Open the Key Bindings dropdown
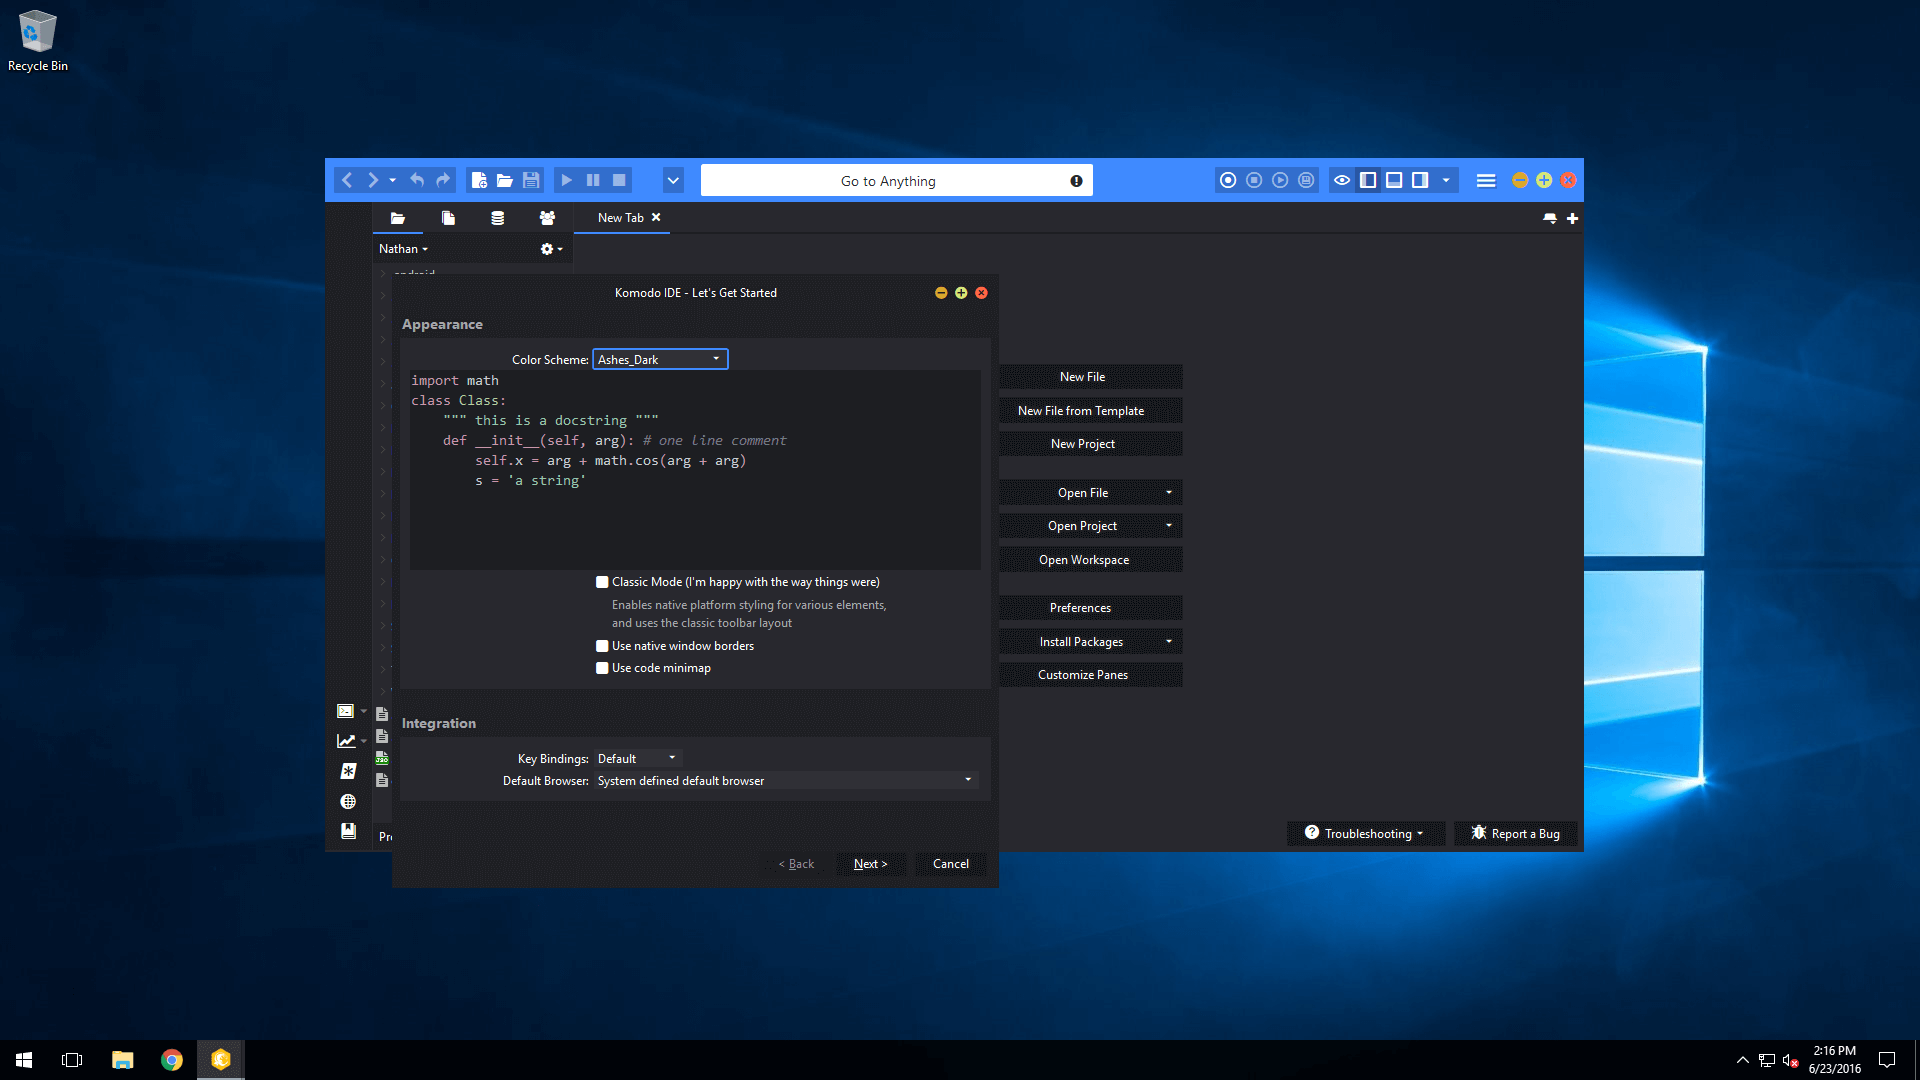The image size is (1920, 1080). (638, 759)
